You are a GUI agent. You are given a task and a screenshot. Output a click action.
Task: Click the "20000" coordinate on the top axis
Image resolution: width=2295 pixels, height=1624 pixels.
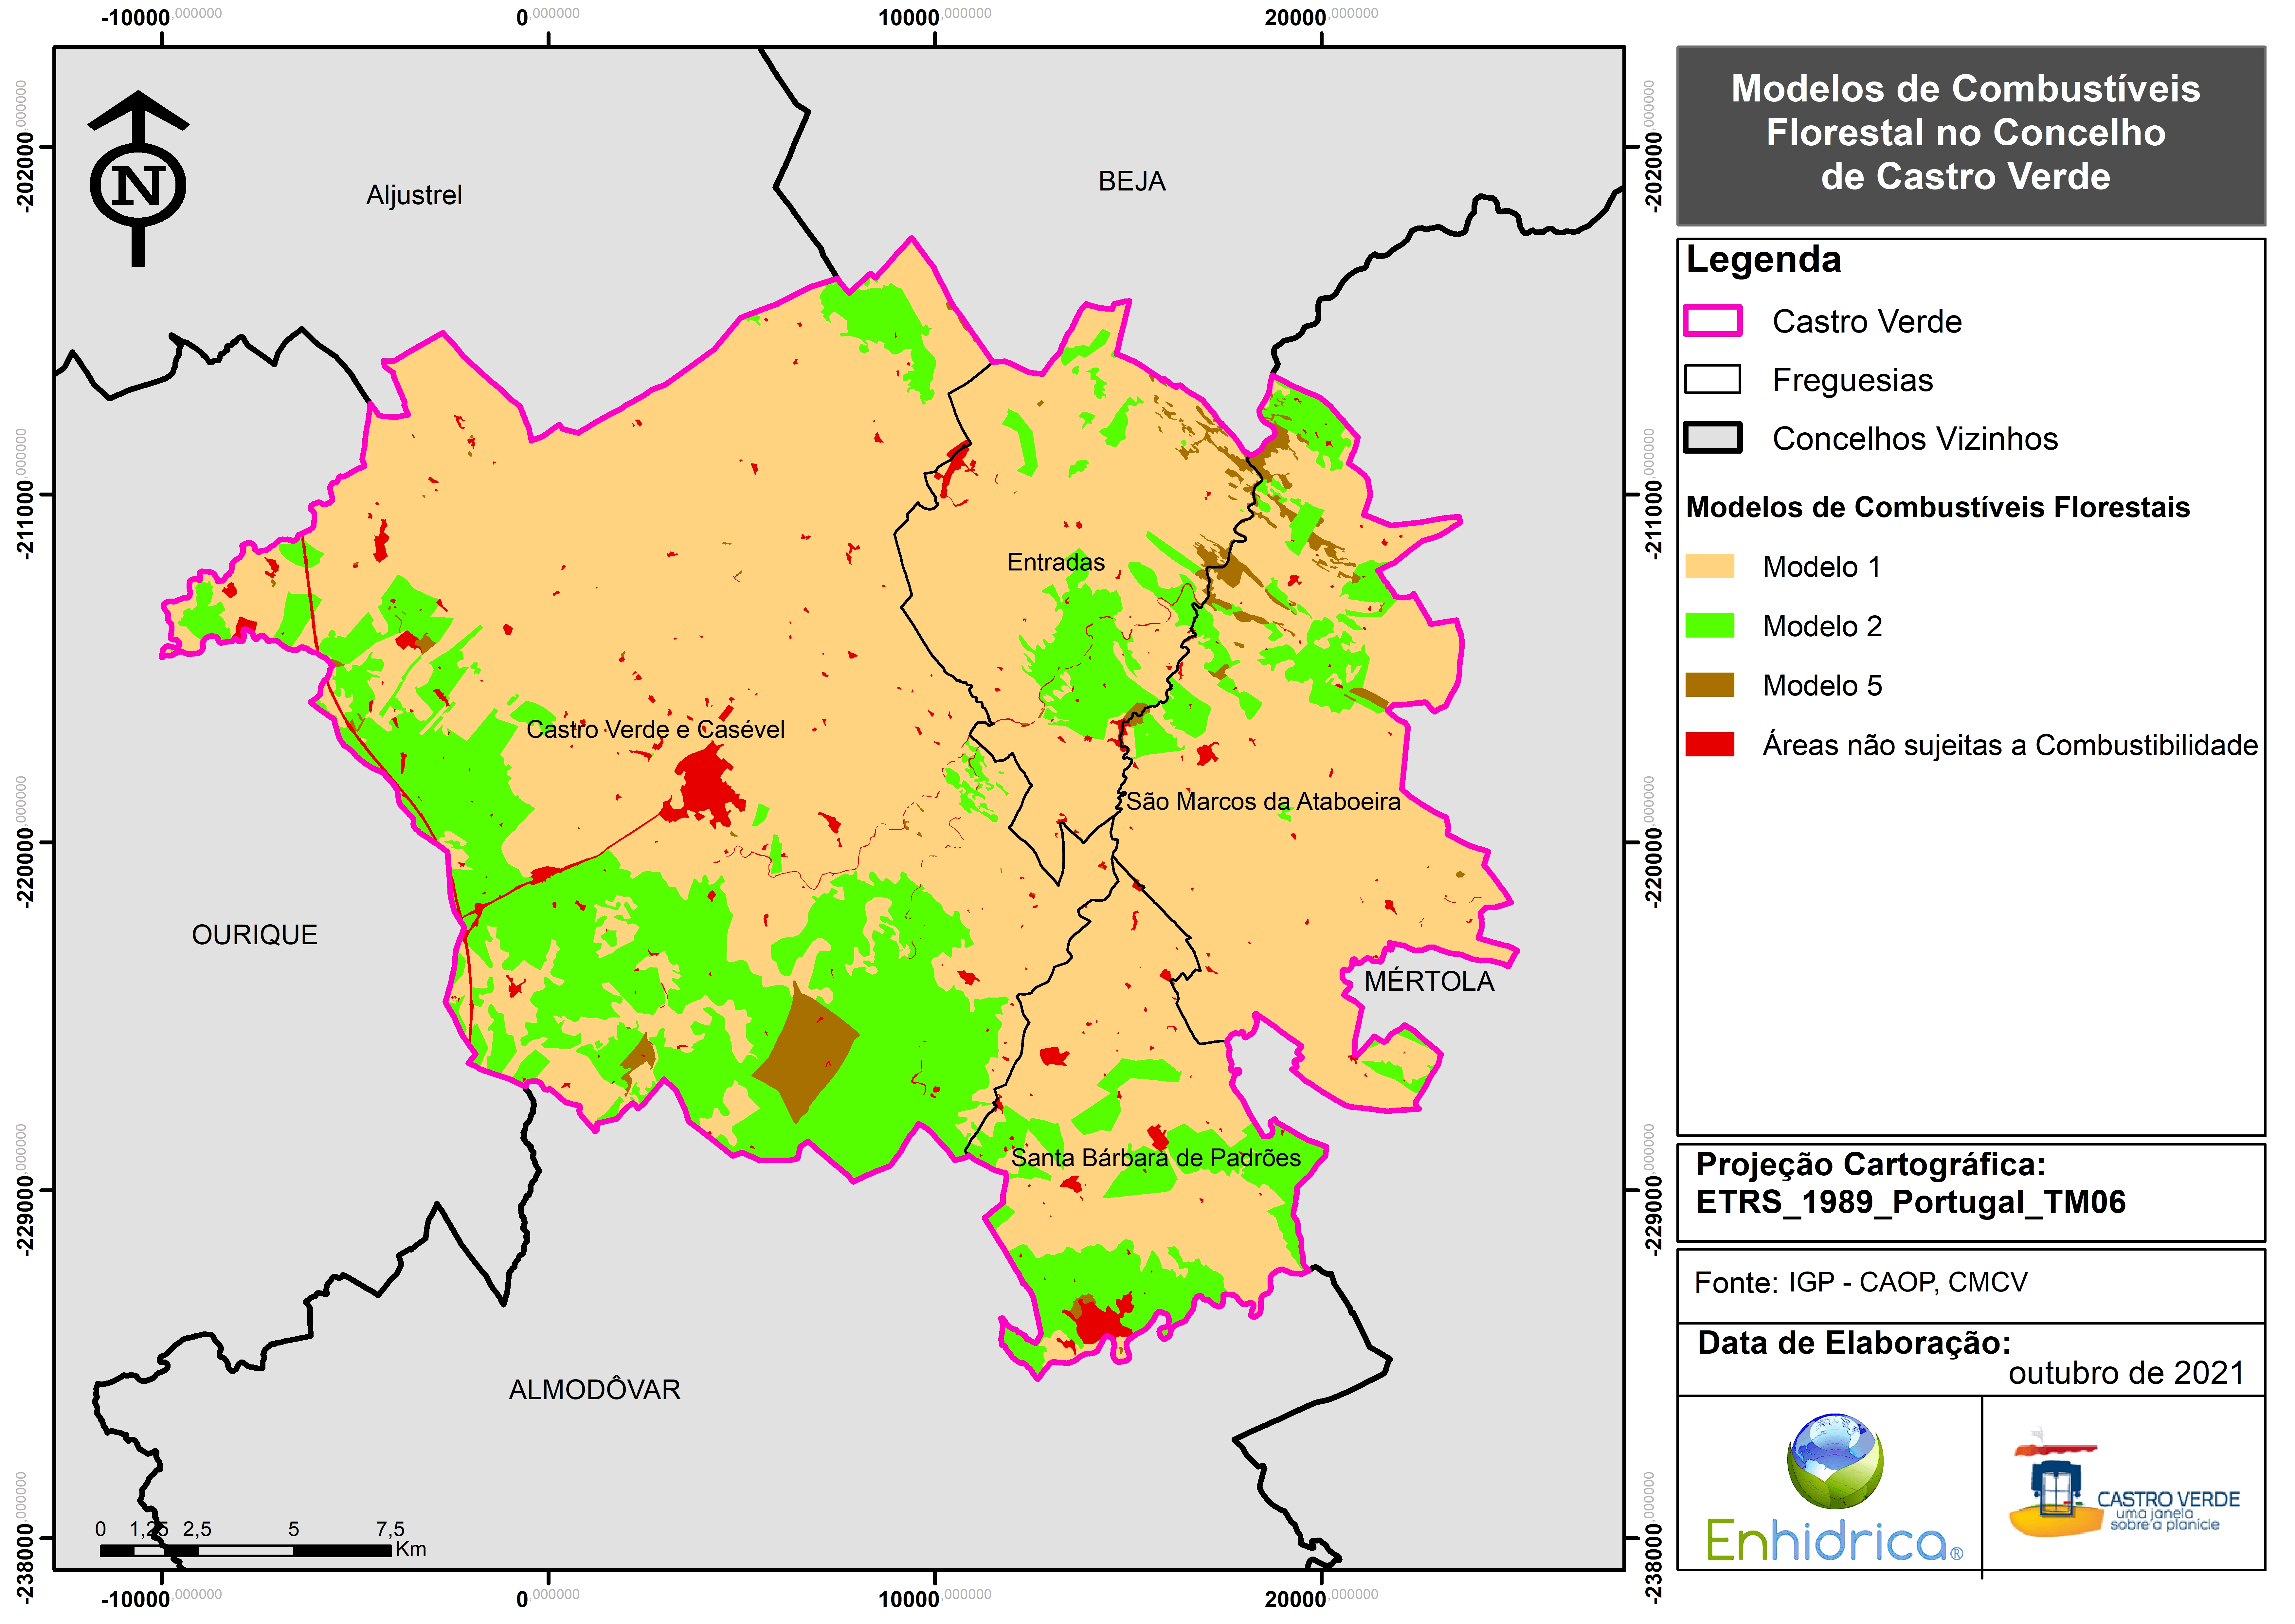coord(1295,17)
